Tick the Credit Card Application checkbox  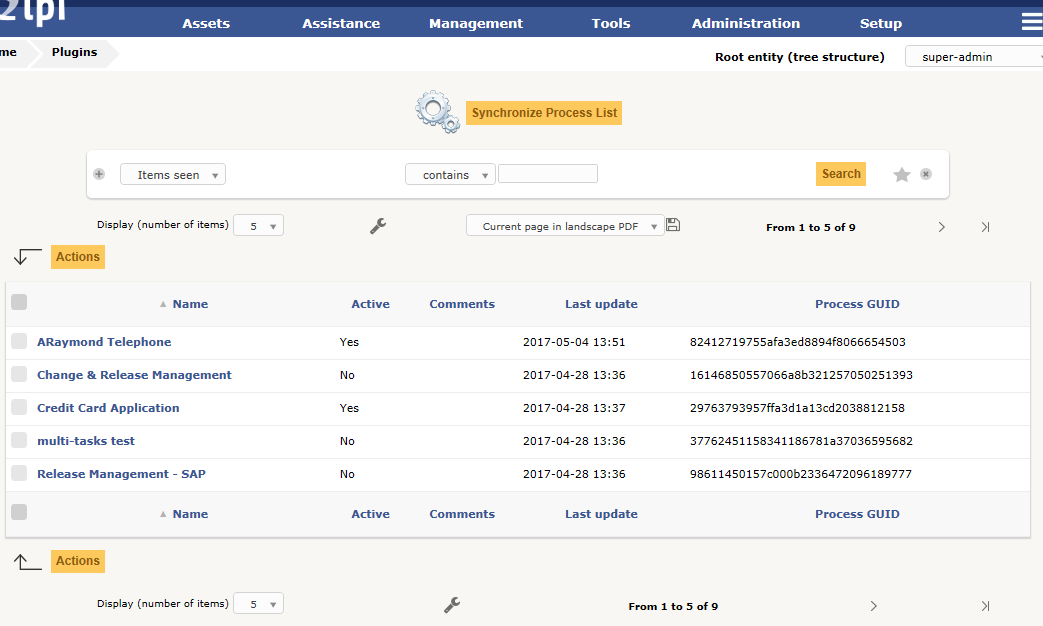click(x=19, y=408)
